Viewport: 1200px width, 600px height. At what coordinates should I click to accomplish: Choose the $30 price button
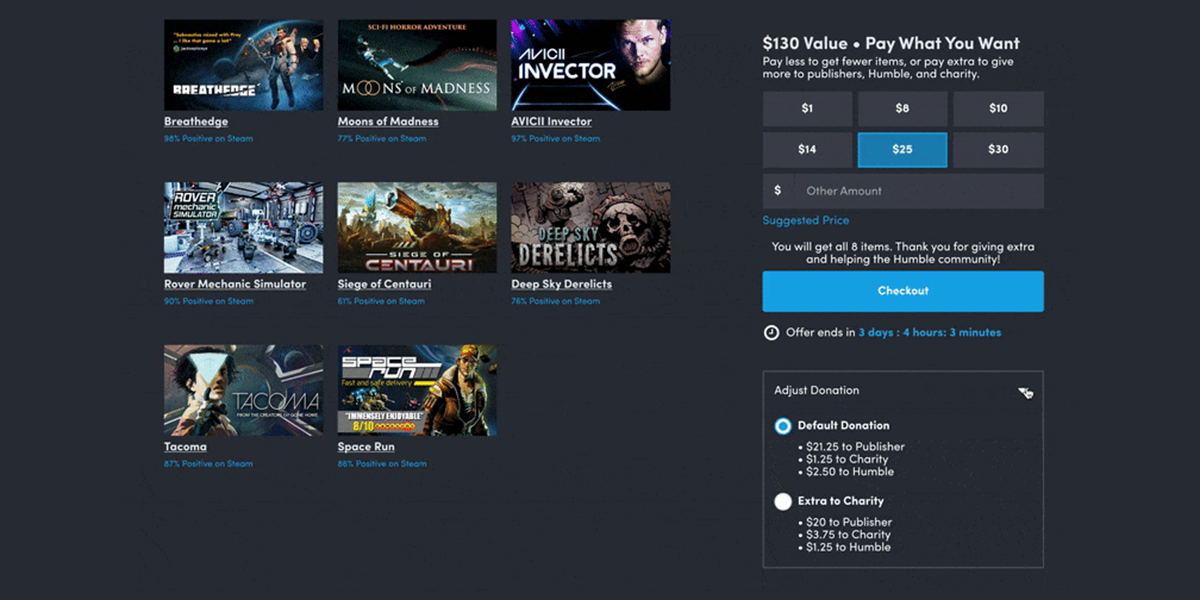pyautogui.click(x=998, y=150)
